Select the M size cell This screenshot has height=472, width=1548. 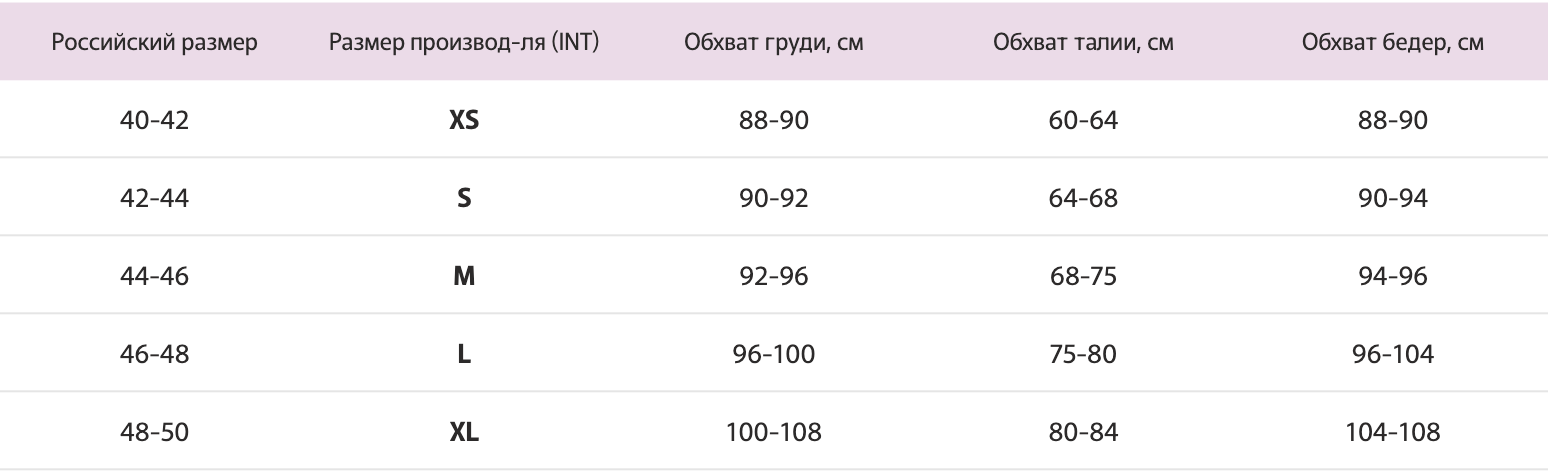(464, 276)
